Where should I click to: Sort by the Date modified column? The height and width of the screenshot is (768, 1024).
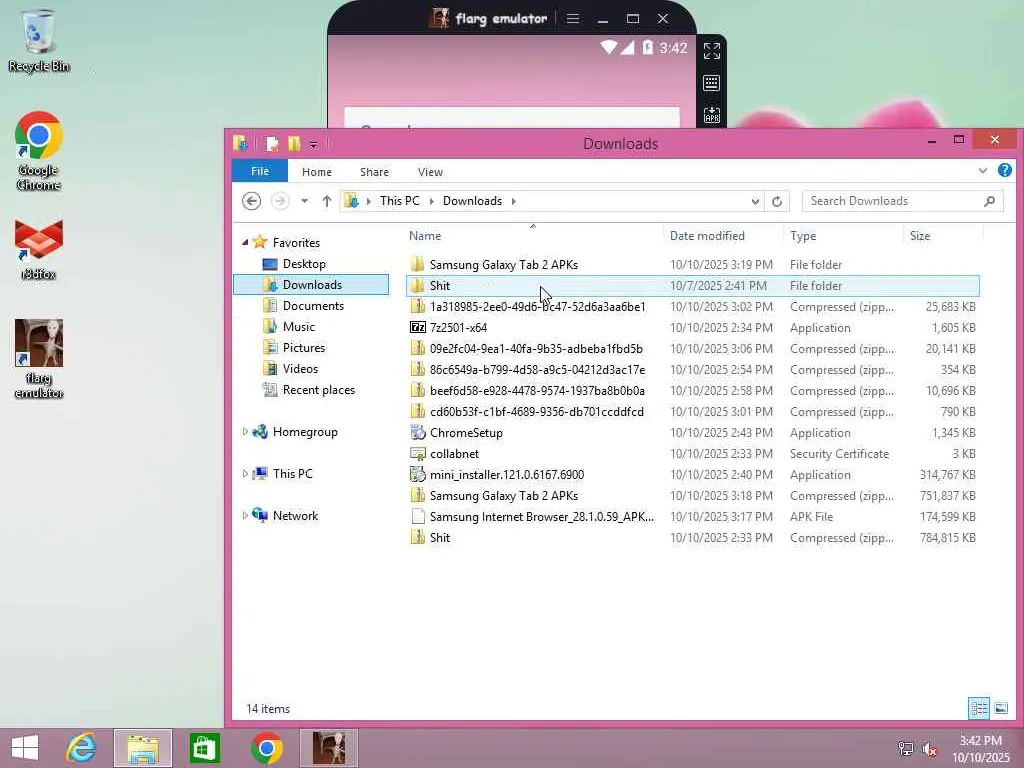pyautogui.click(x=723, y=236)
